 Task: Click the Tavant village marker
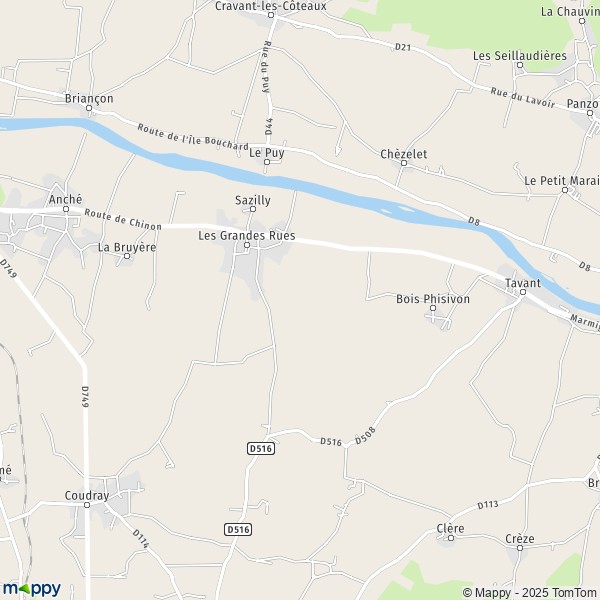tap(523, 292)
